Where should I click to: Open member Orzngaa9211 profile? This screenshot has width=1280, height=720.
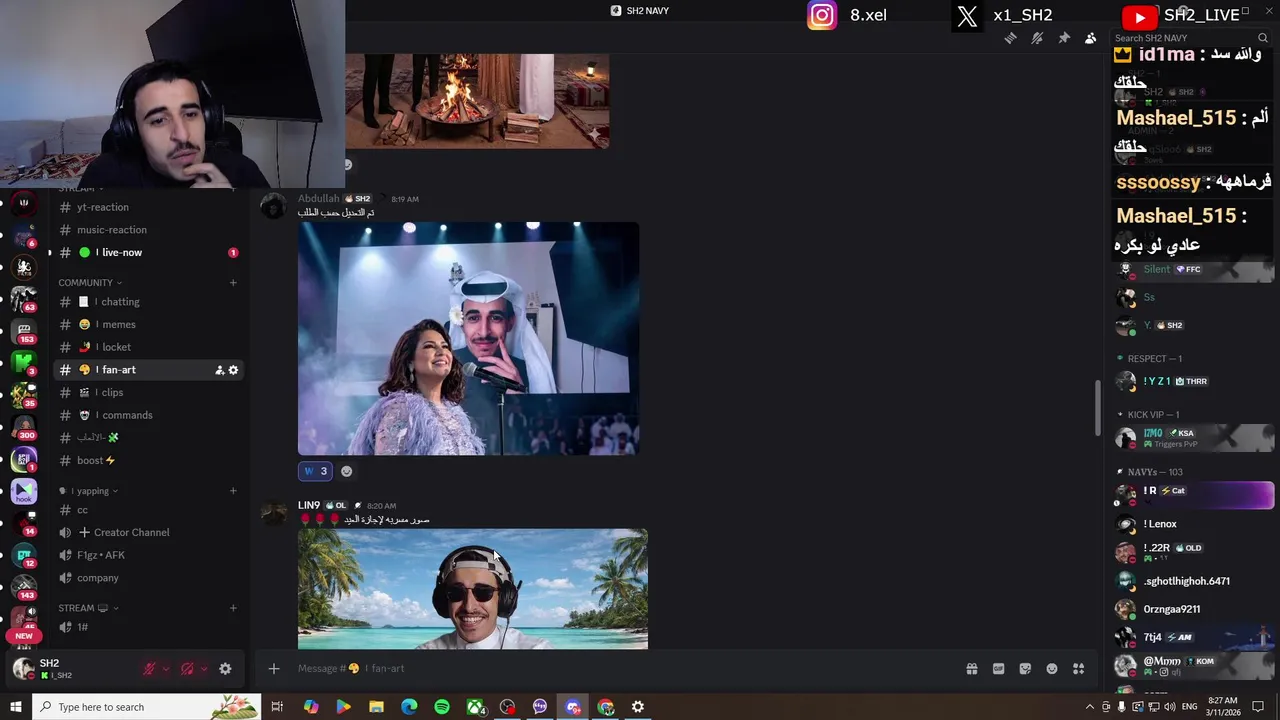tap(1196, 609)
